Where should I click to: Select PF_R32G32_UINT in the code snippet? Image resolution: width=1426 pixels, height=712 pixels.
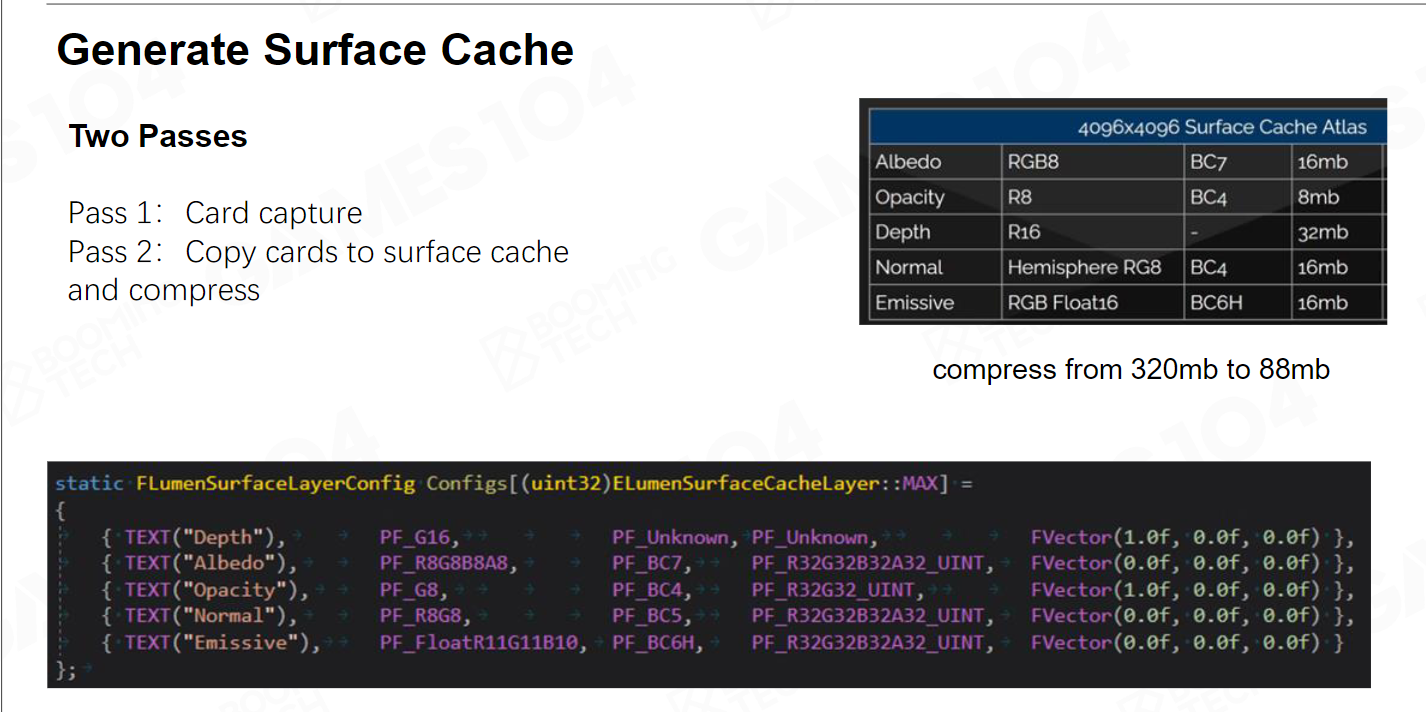[x=833, y=590]
